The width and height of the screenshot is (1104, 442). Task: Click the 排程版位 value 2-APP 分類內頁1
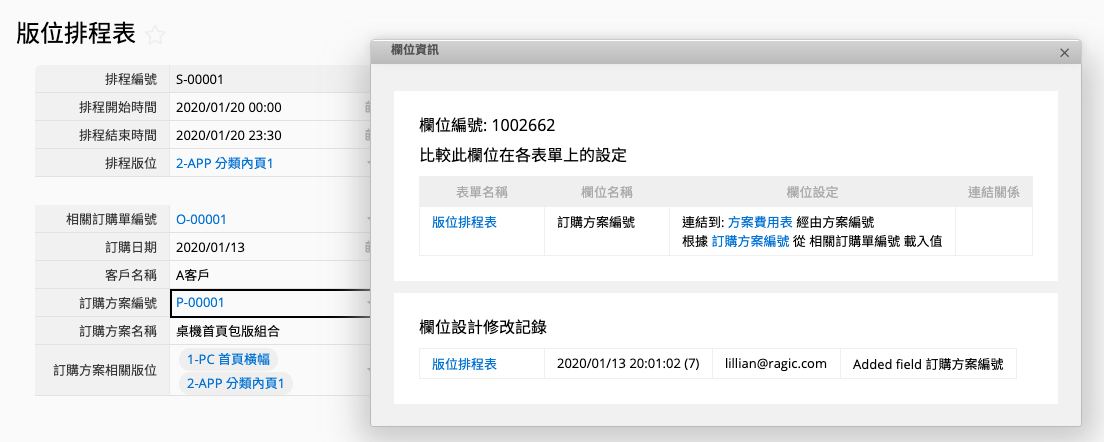(x=224, y=163)
